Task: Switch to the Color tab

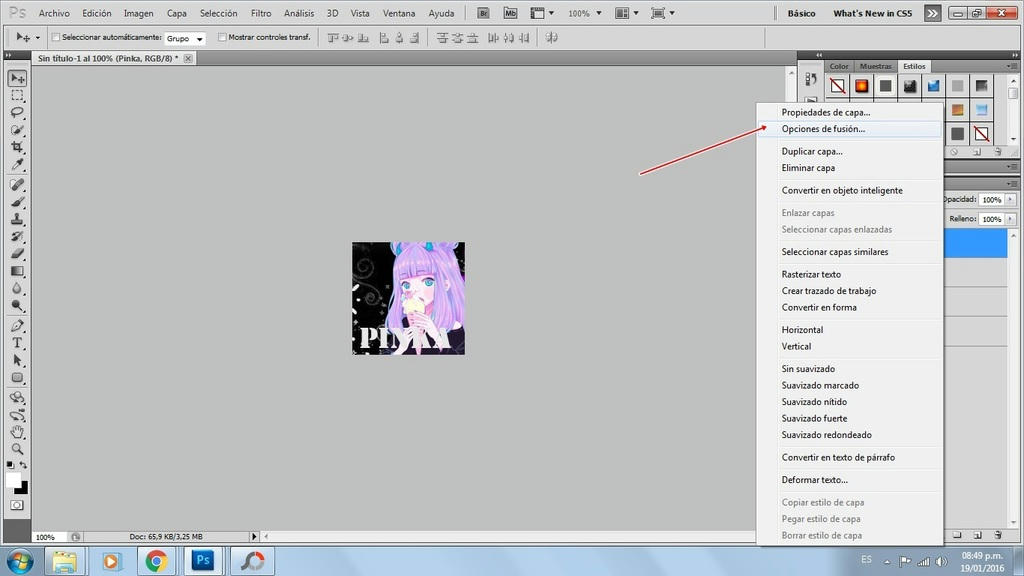Action: coord(839,66)
